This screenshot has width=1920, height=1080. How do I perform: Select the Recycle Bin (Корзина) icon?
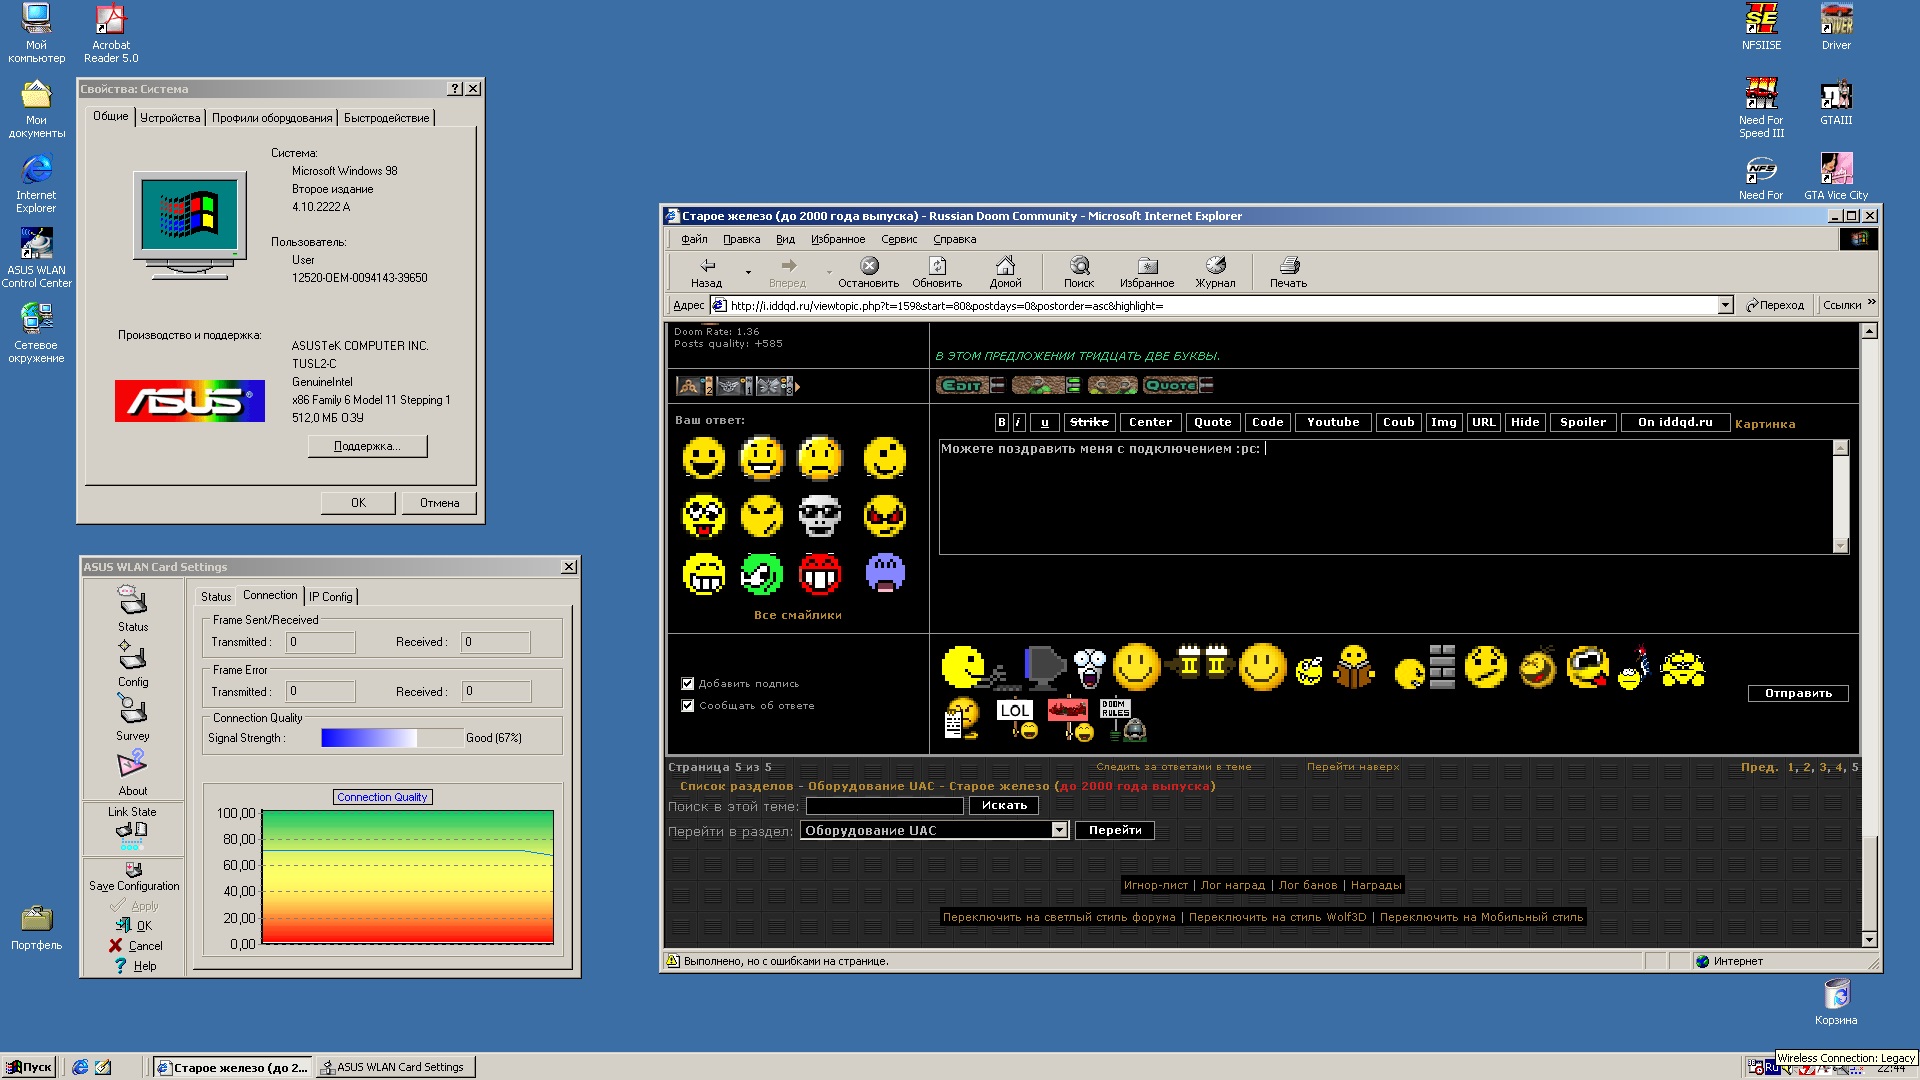1836,1002
